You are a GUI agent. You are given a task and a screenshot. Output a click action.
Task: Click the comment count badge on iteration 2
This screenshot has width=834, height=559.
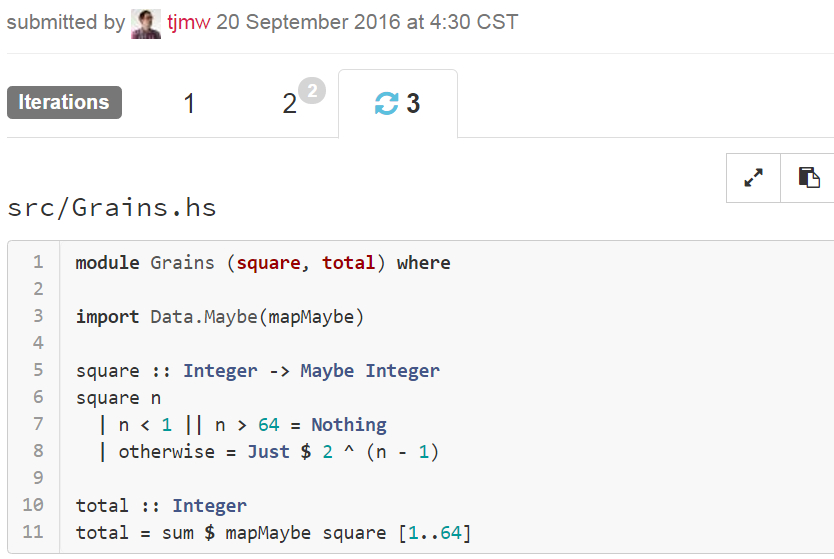pos(312,92)
